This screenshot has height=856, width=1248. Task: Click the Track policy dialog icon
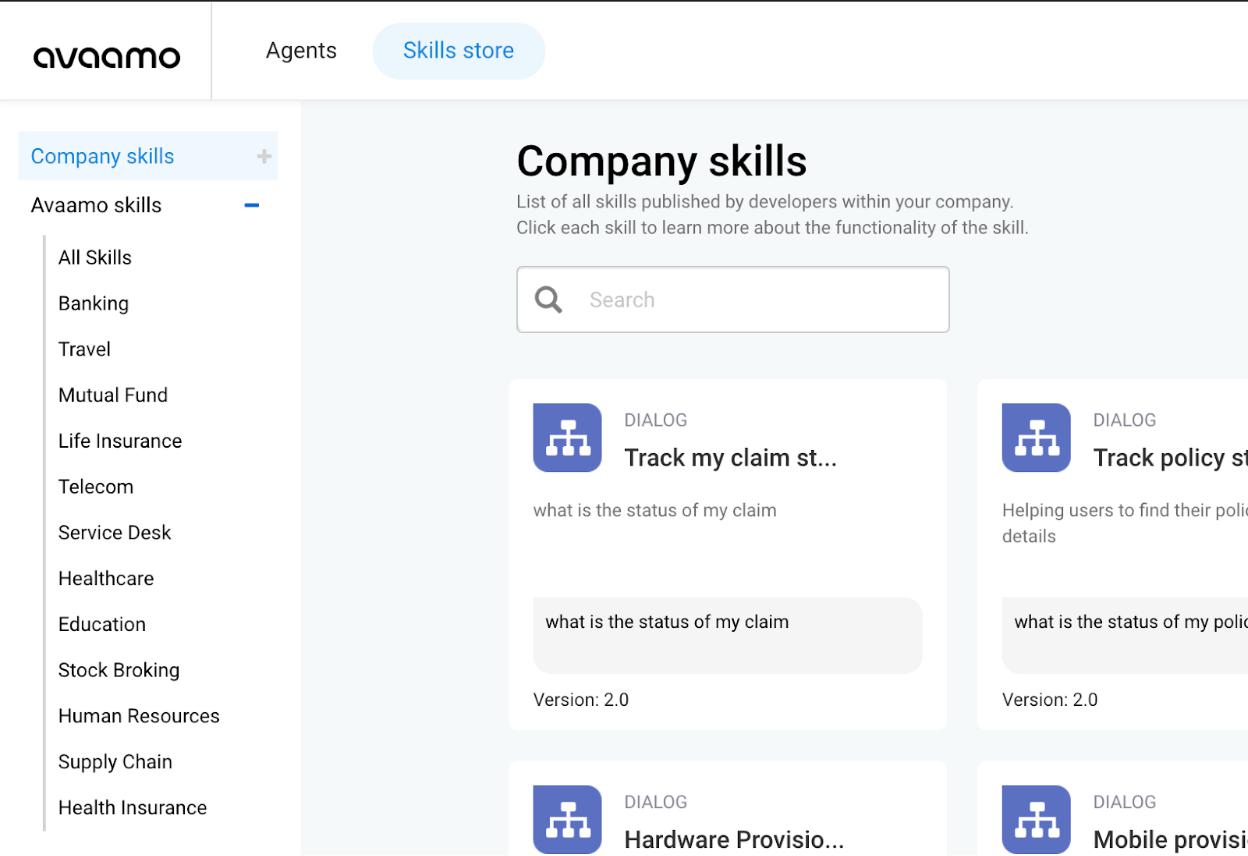tap(1036, 438)
